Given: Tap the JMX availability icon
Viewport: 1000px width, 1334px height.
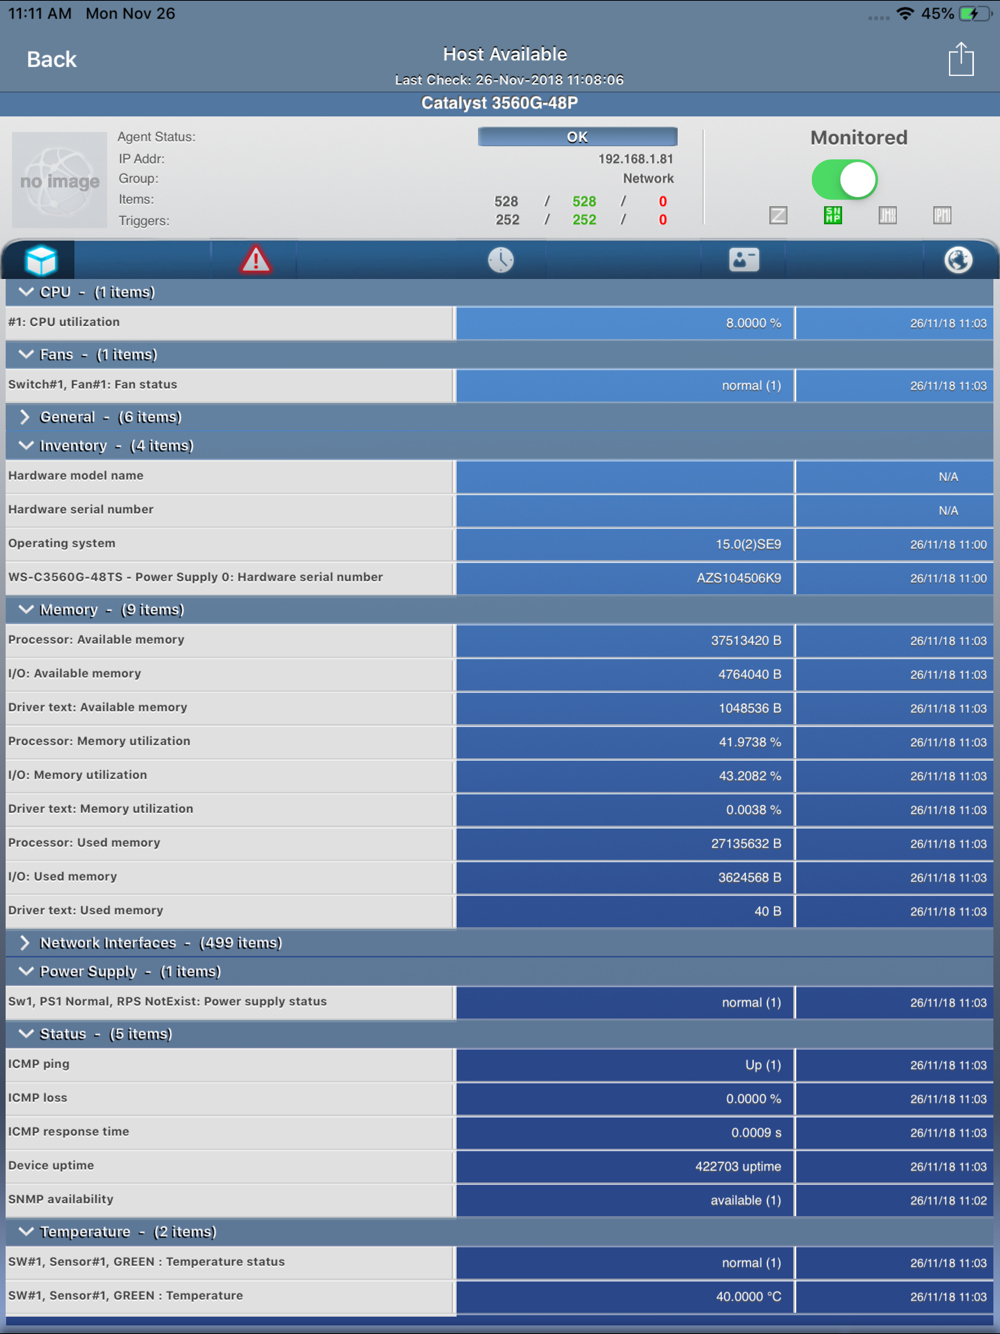Looking at the screenshot, I should coord(888,215).
